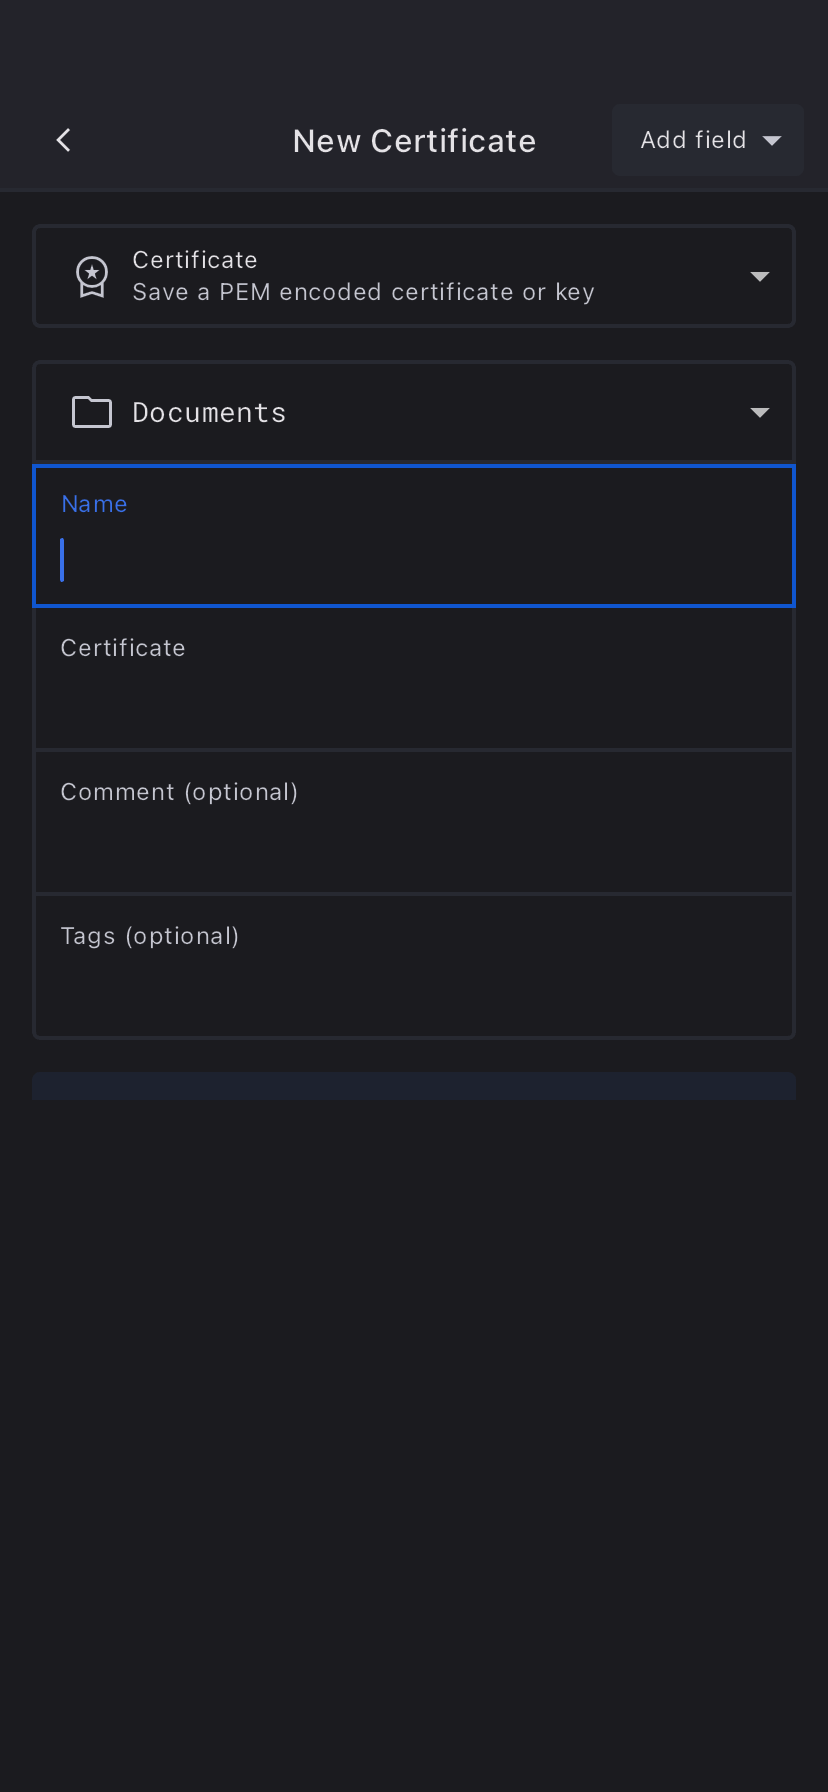Click the Documents folder icon

(92, 412)
